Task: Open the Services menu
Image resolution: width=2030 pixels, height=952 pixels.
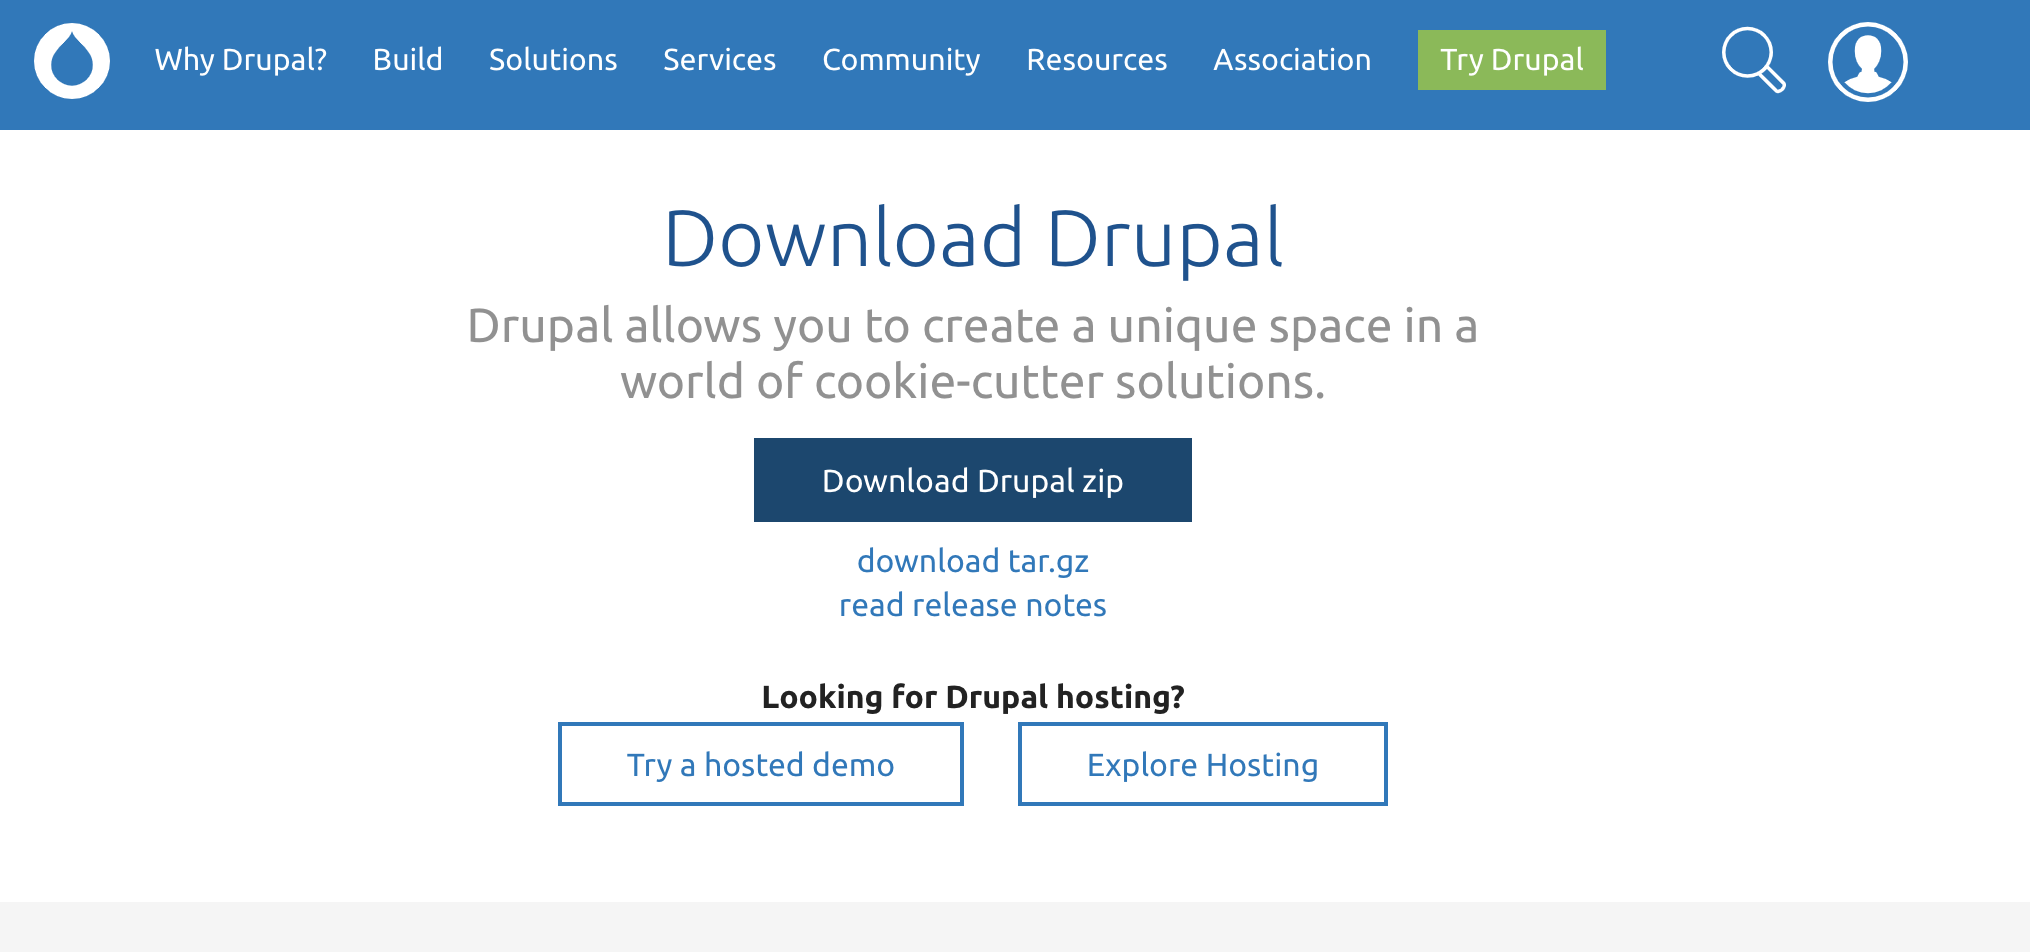Action: [x=719, y=60]
